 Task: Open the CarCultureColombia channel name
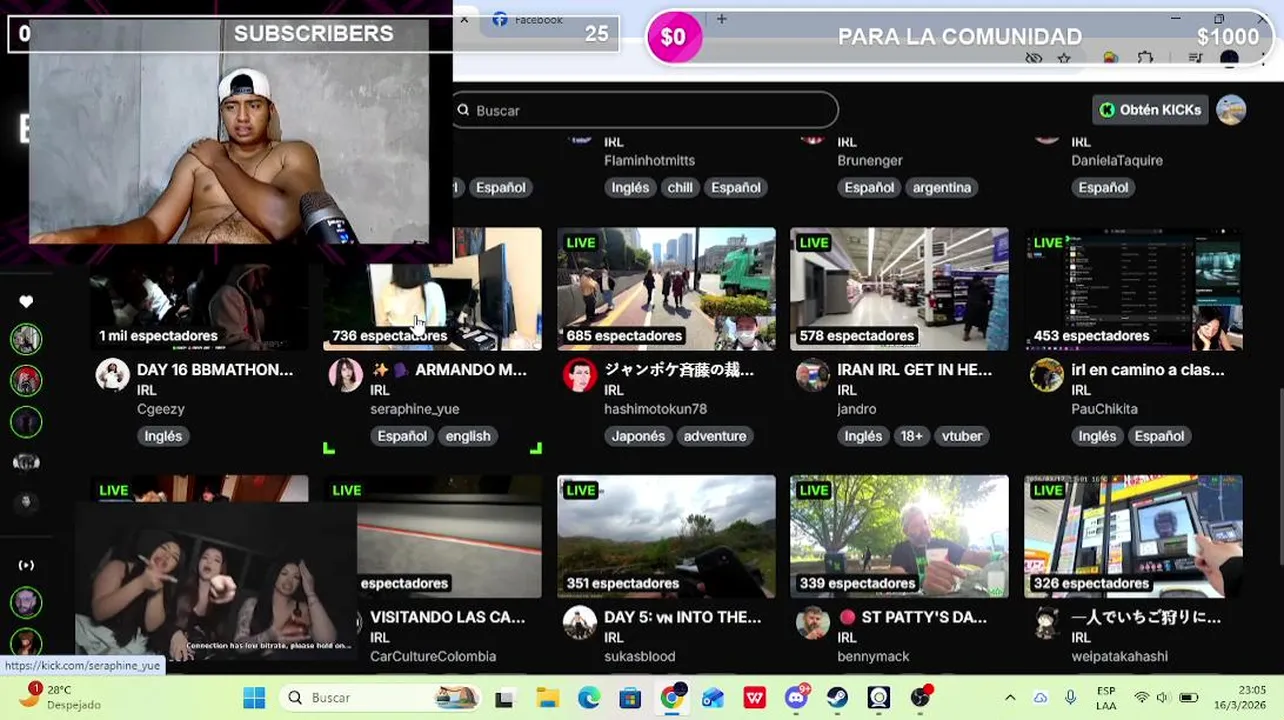(x=433, y=656)
